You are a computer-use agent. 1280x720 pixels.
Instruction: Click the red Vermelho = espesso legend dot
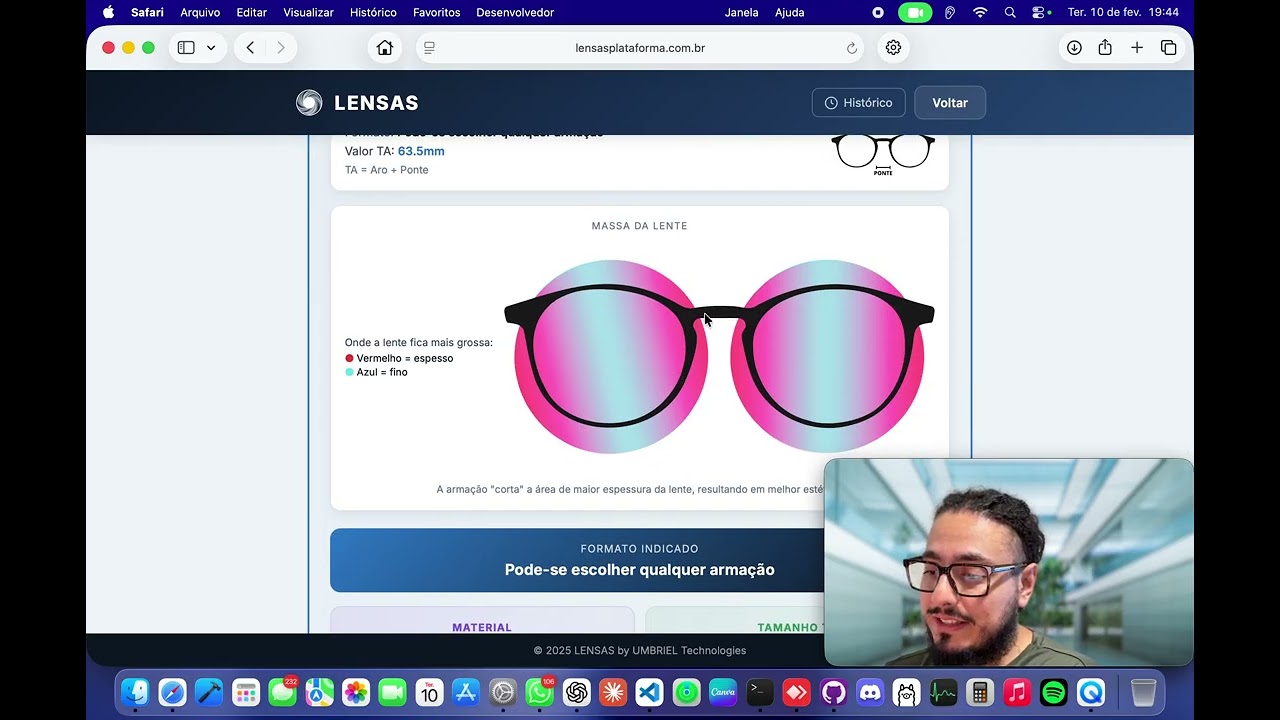[x=349, y=358]
